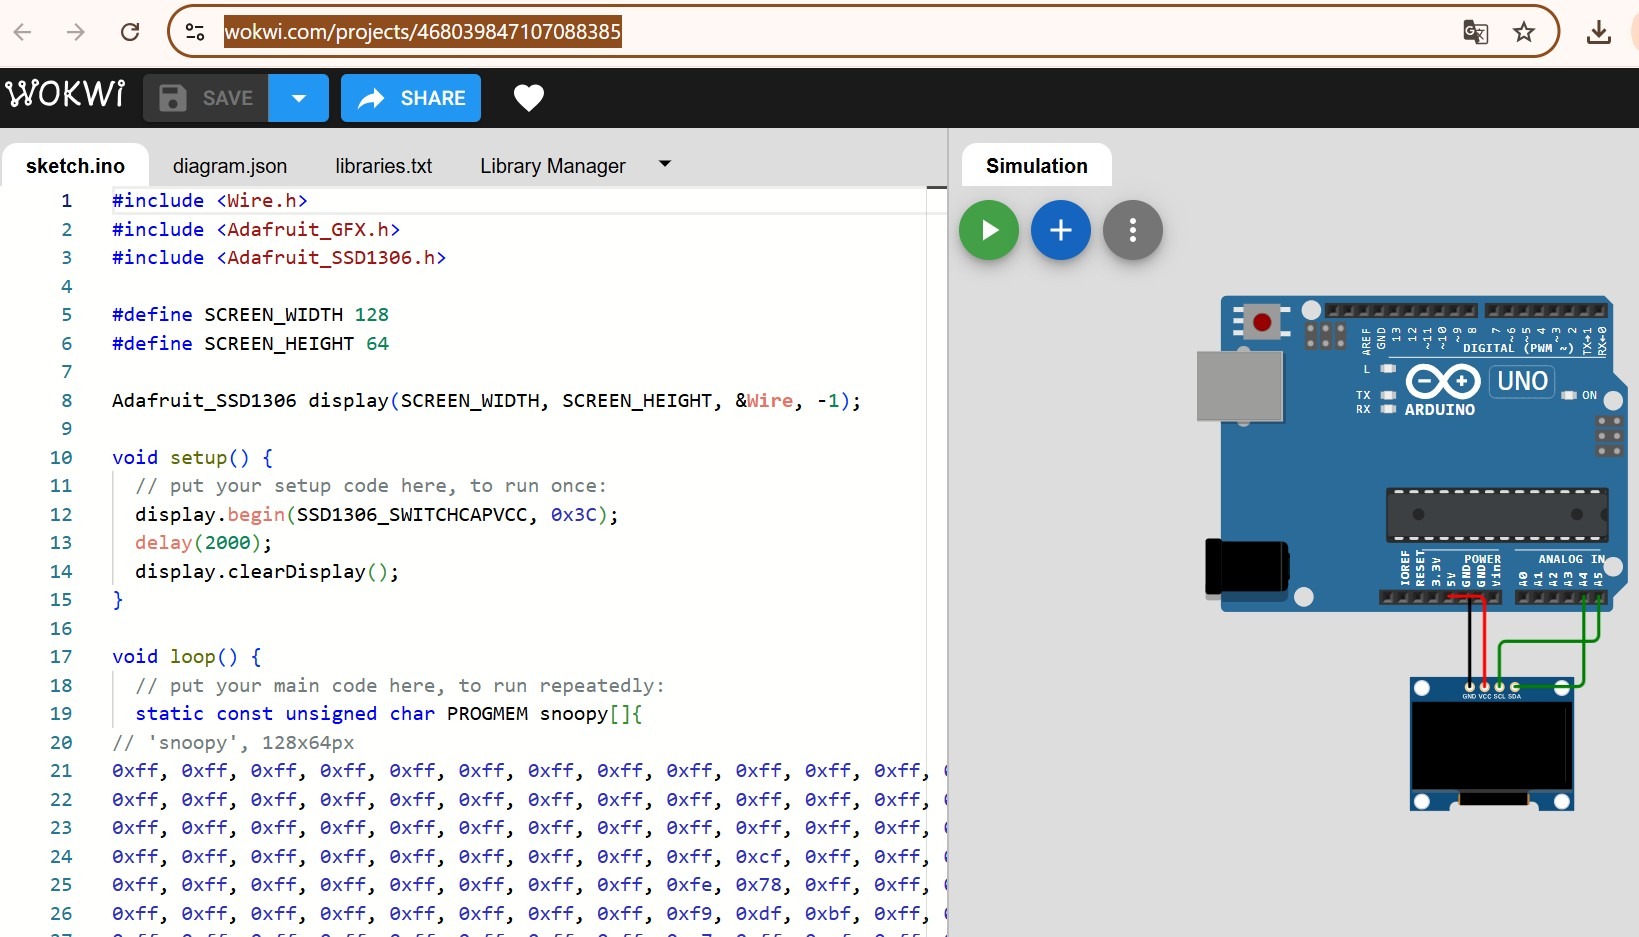Click '#include <Adafruit_GFX.h>' on line 2

pyautogui.click(x=256, y=230)
